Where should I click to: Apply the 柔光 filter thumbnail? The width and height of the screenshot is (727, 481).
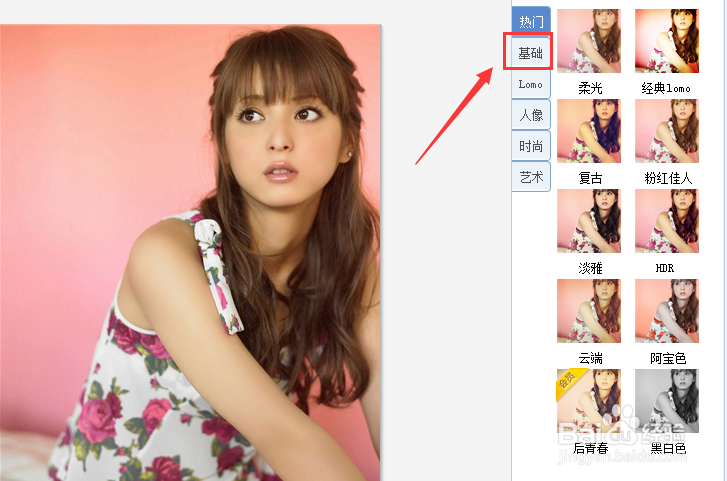(x=589, y=41)
